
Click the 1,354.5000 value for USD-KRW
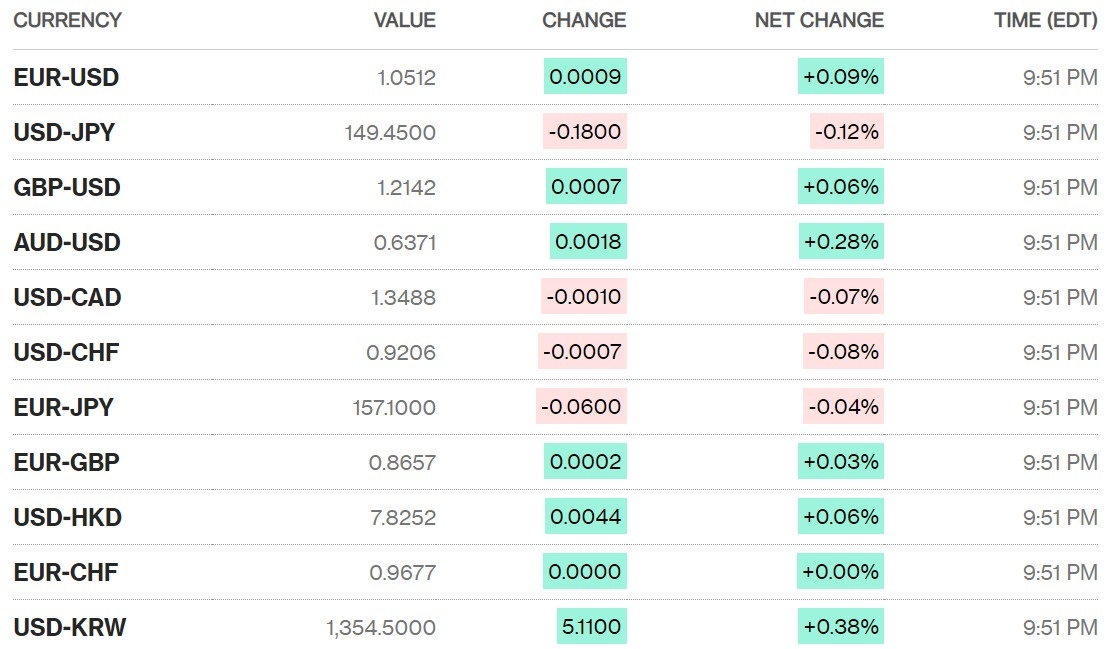pos(380,627)
